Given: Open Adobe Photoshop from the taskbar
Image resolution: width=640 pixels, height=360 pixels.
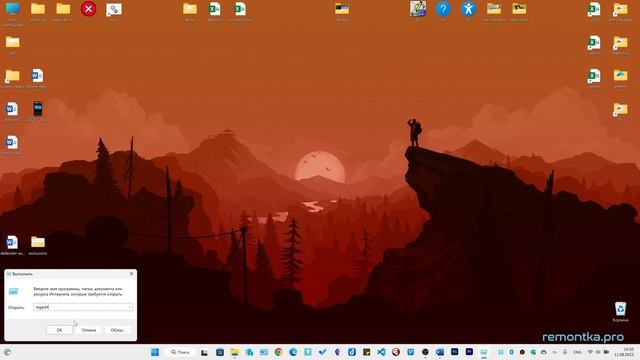Looking at the screenshot, I should point(454,352).
